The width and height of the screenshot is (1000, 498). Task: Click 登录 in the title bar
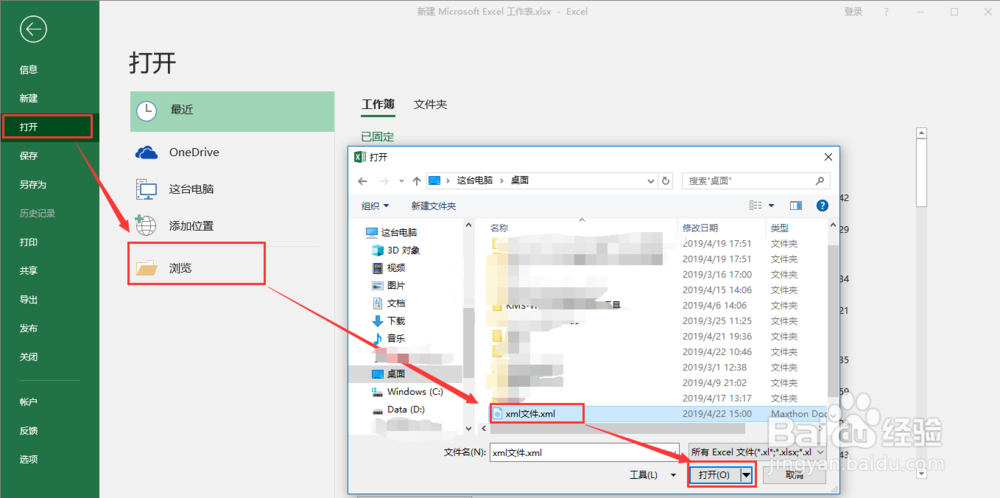[x=853, y=11]
